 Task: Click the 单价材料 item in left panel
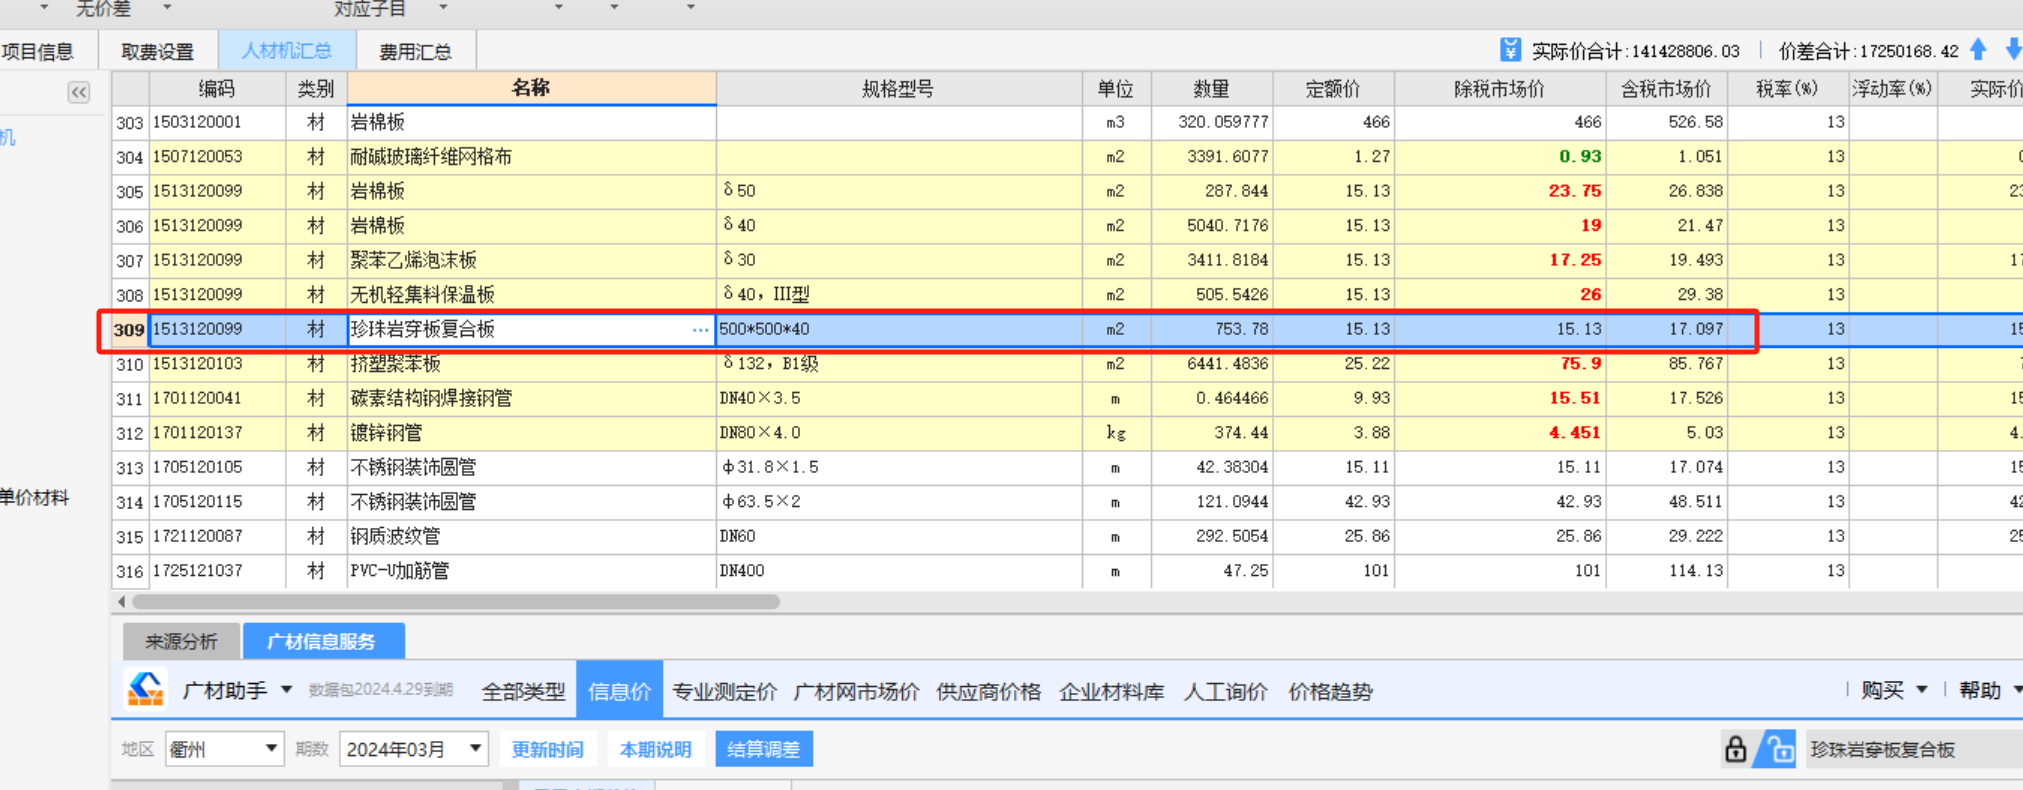[x=35, y=498]
